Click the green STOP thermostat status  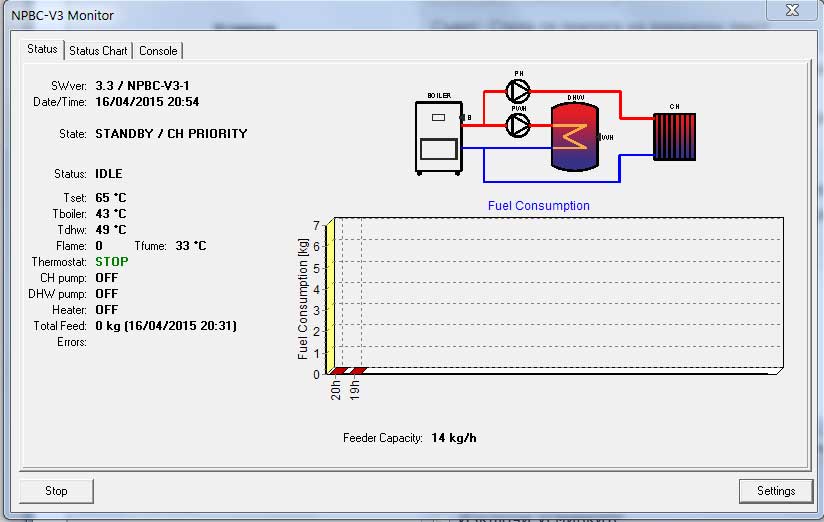click(x=112, y=262)
